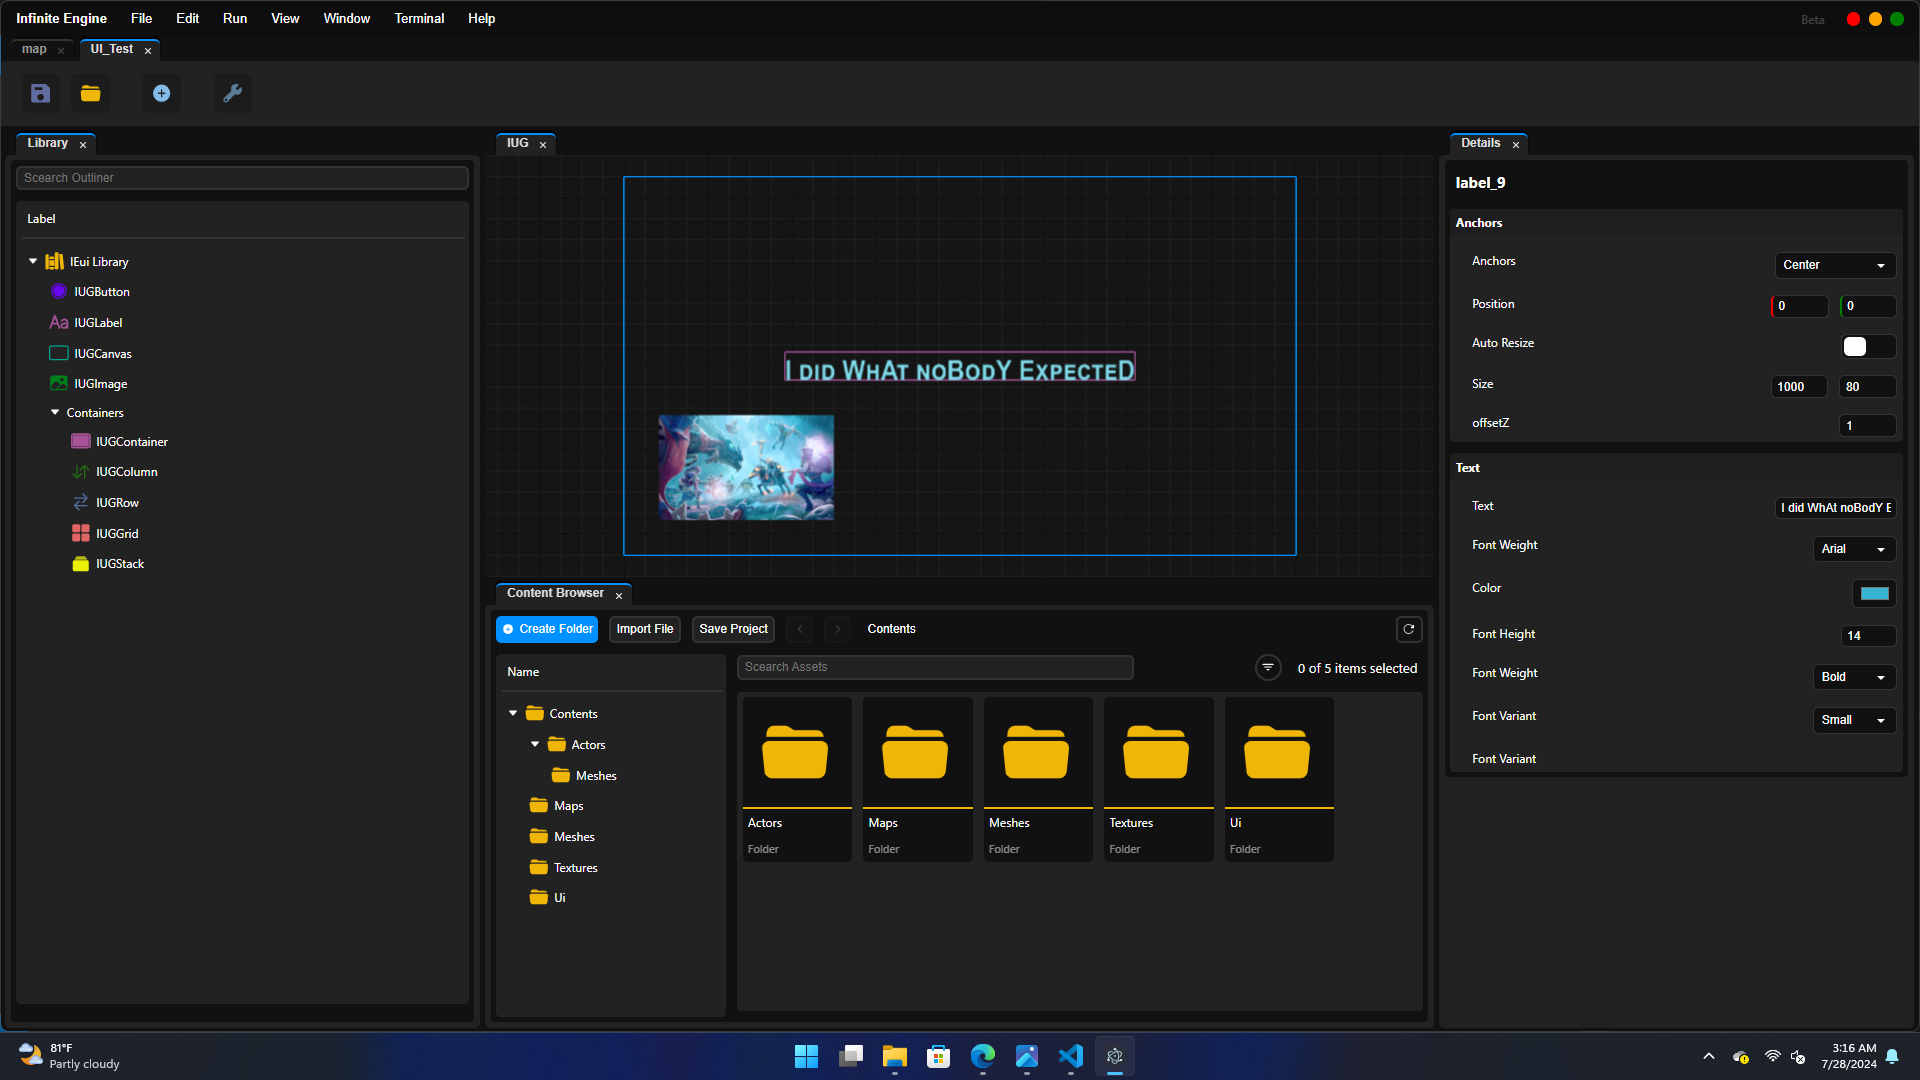This screenshot has height=1080, width=1920.
Task: Click the refresh icon in Content Browser
Action: [1409, 629]
